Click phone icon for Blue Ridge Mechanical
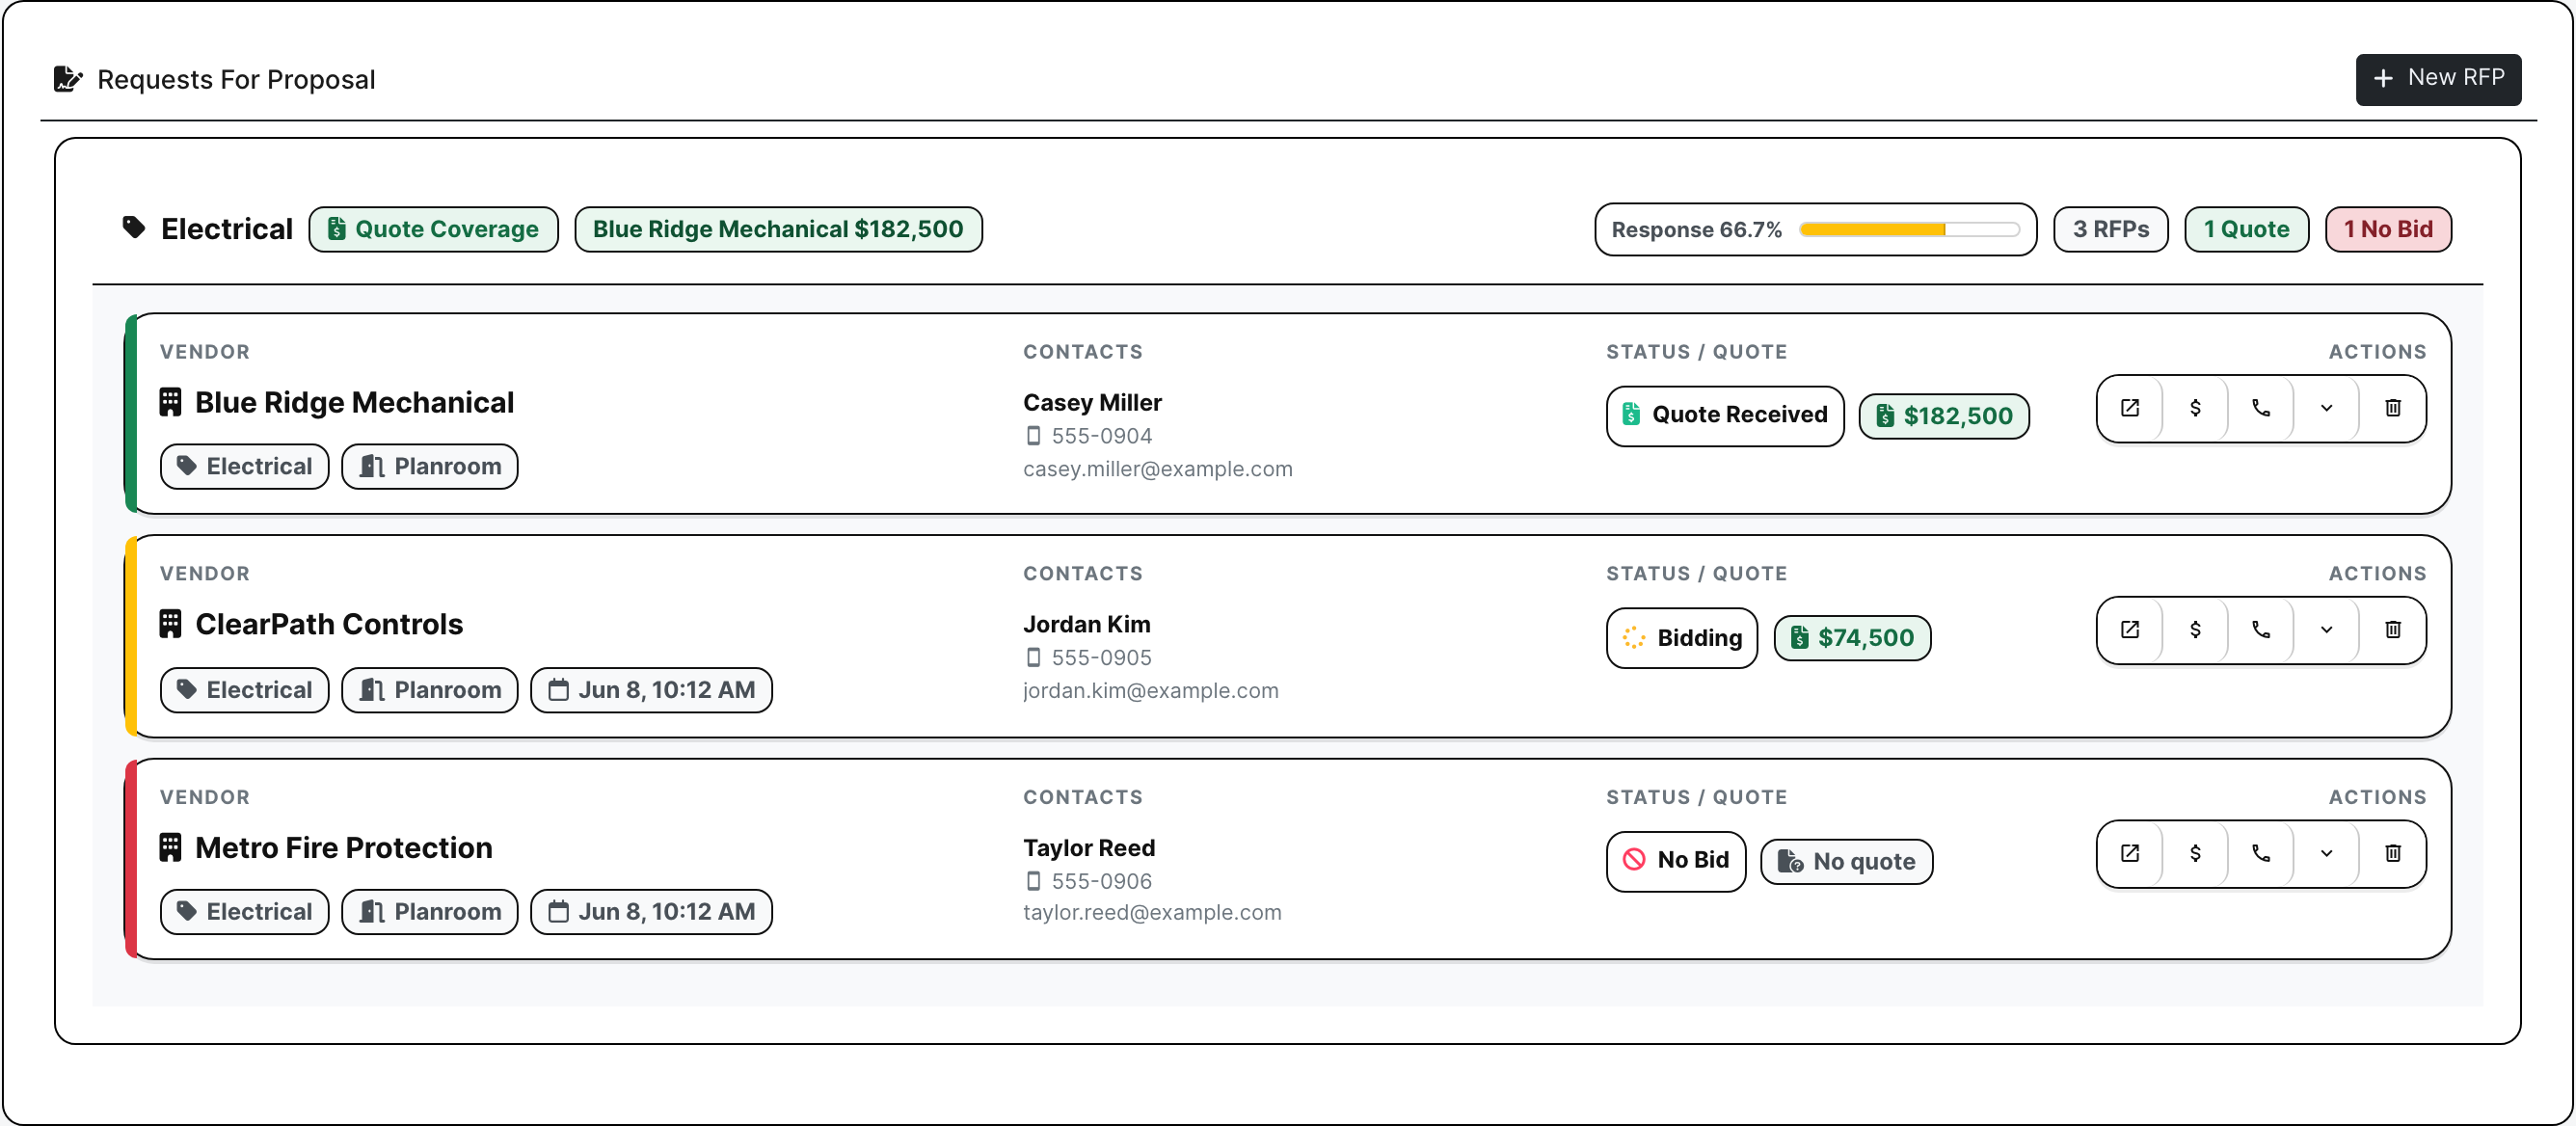This screenshot has height=1126, width=2576. coord(2261,408)
